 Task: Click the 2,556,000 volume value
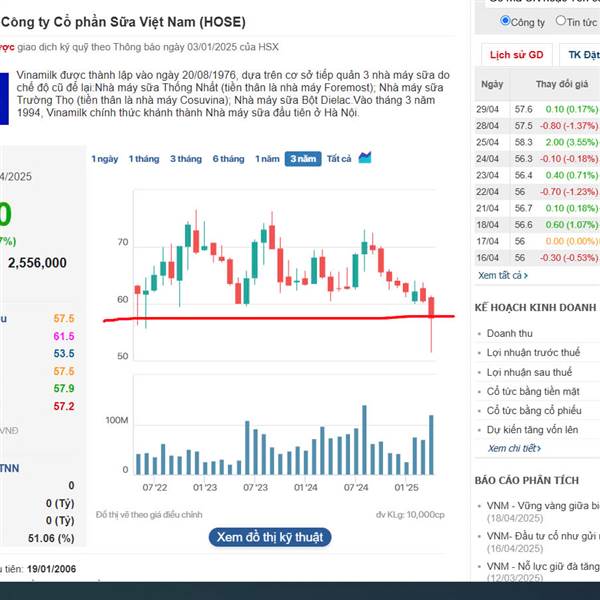[37, 263]
